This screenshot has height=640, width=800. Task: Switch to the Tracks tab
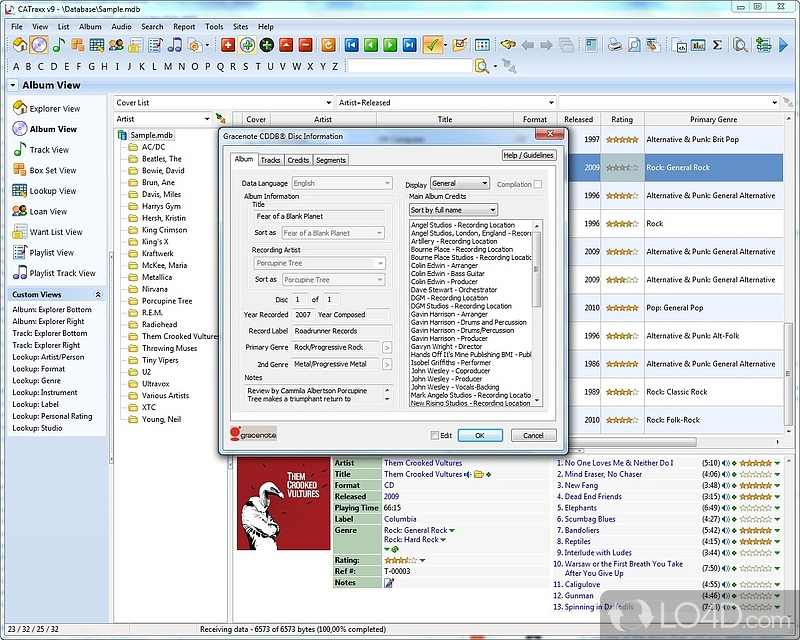[270, 160]
